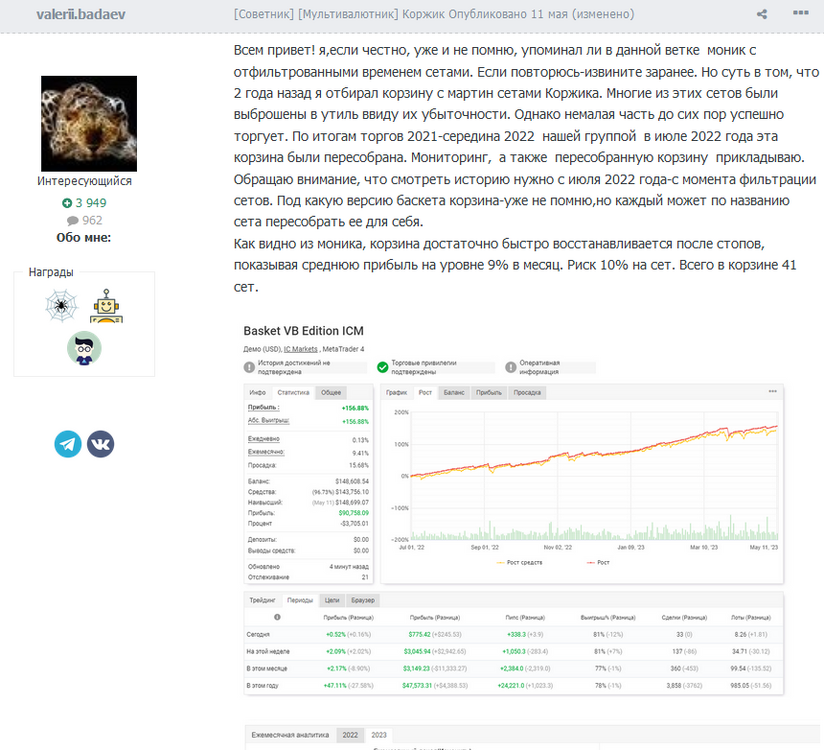
Task: Toggle the red Рост legend entry
Action: [598, 562]
